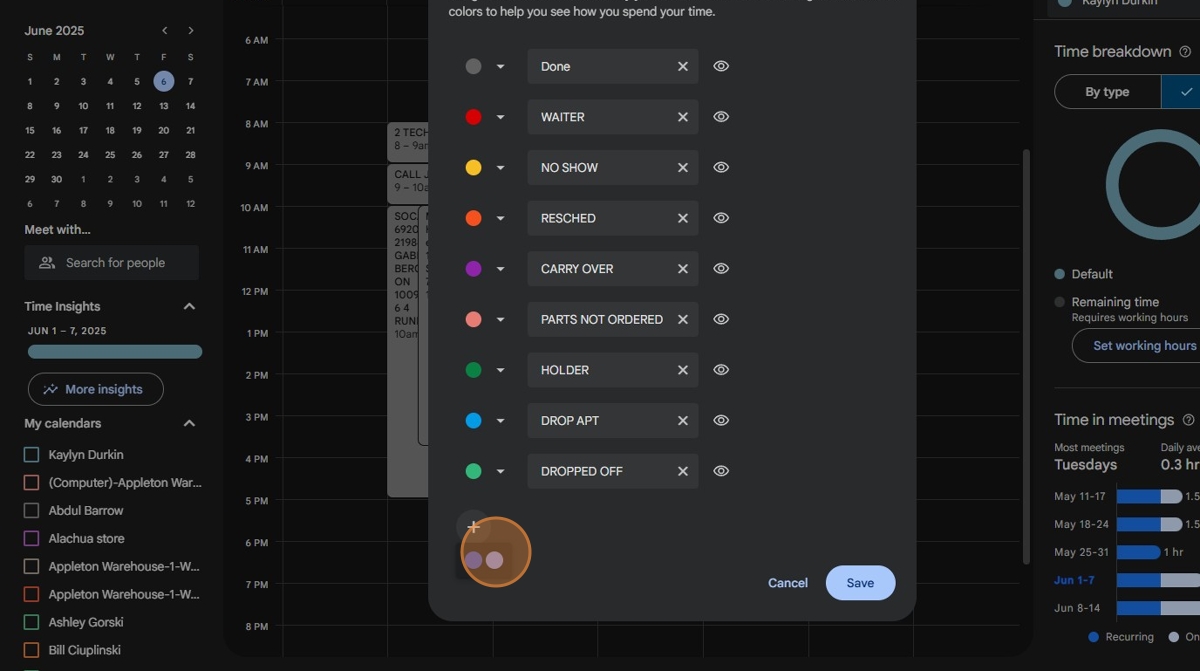Hide PARTS NOT ORDERED label with eye icon

tap(721, 320)
